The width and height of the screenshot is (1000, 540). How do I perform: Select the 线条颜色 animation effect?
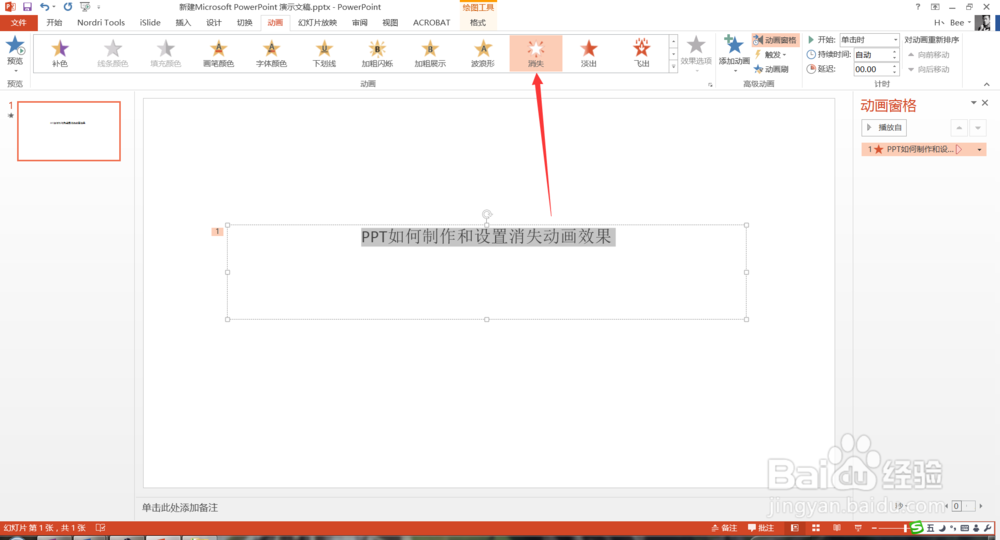[113, 53]
